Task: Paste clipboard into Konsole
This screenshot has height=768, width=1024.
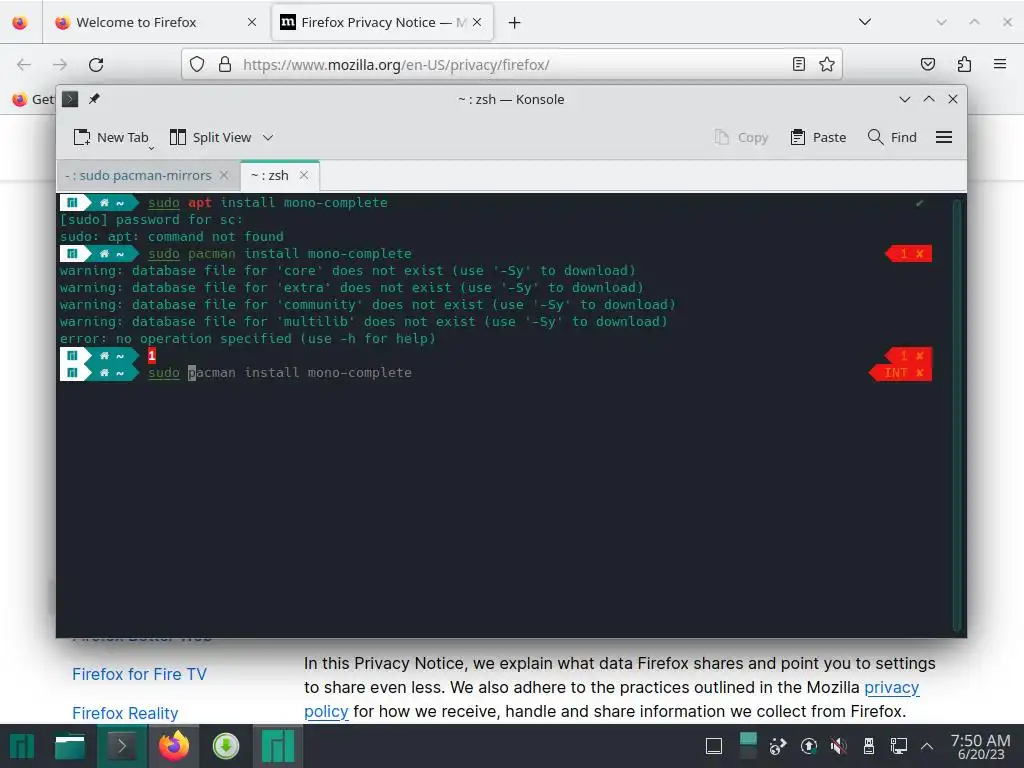Action: click(818, 137)
